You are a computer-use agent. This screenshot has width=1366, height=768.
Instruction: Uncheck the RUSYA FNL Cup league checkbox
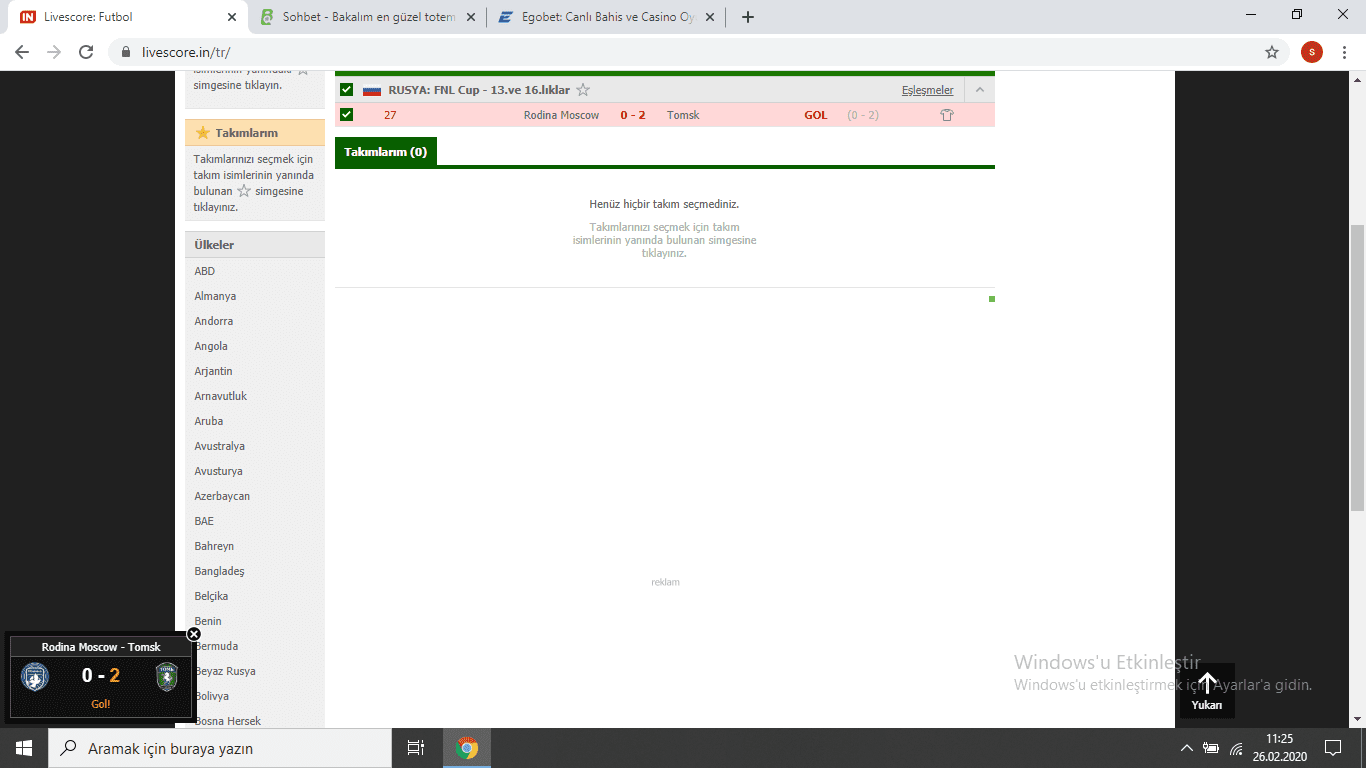tap(347, 90)
